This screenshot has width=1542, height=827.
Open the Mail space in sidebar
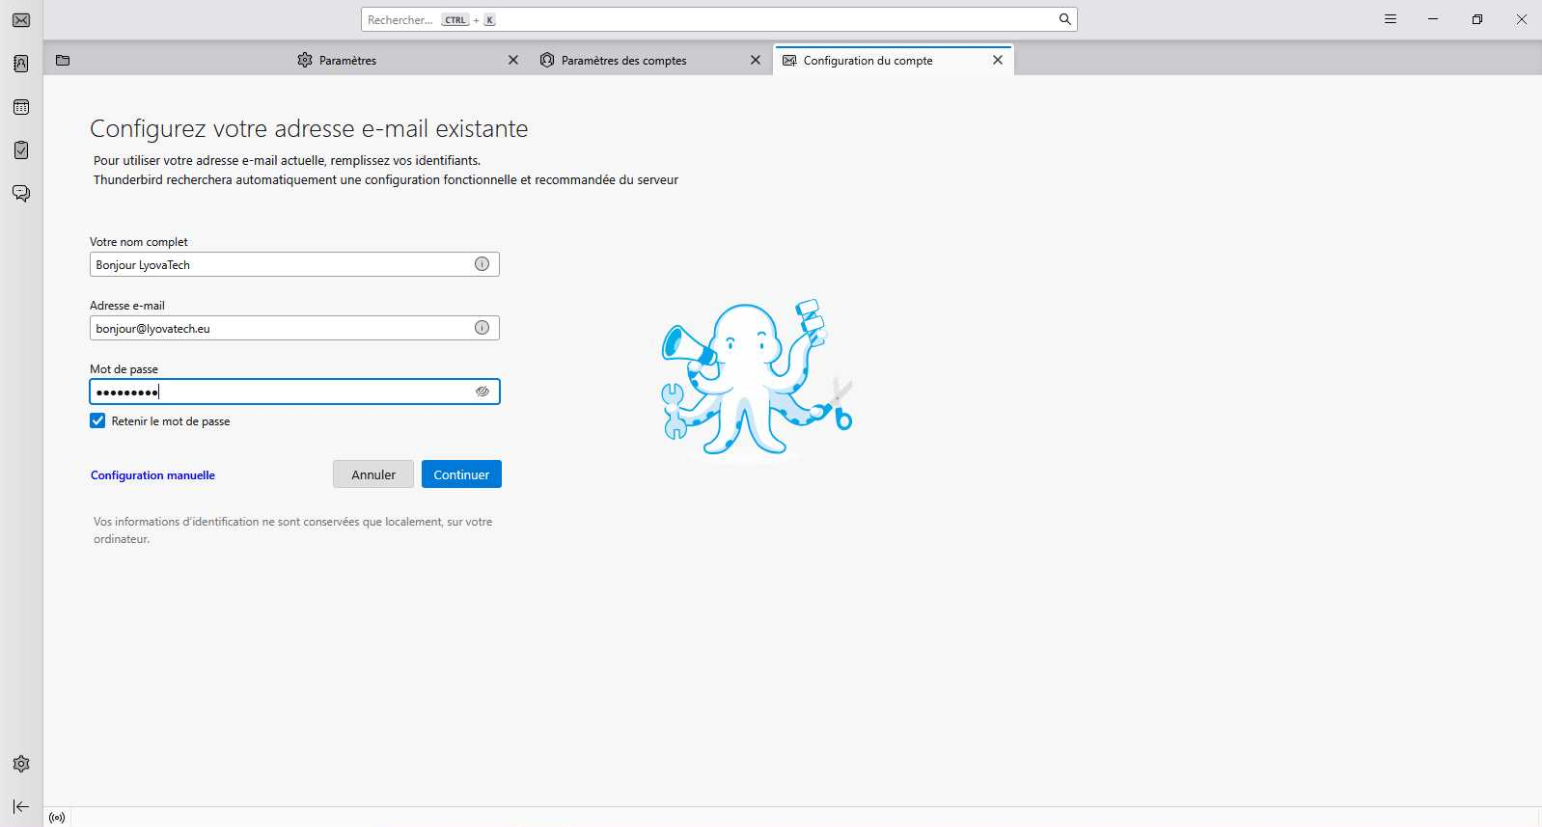(21, 20)
